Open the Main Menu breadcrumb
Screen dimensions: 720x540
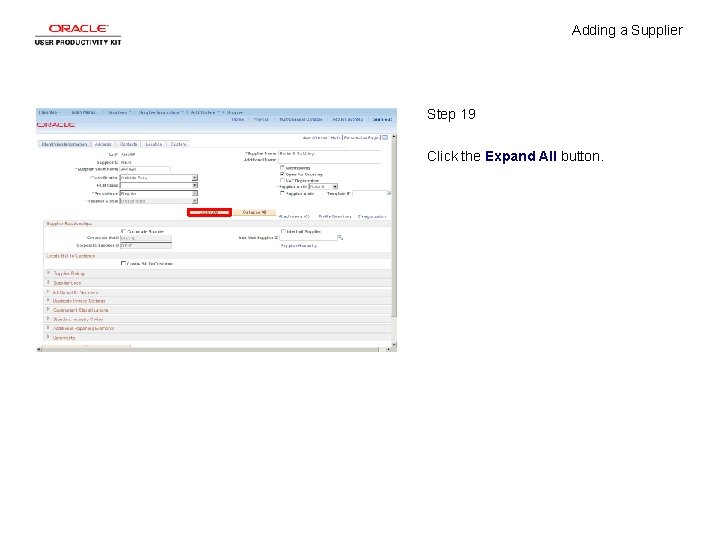(x=84, y=112)
